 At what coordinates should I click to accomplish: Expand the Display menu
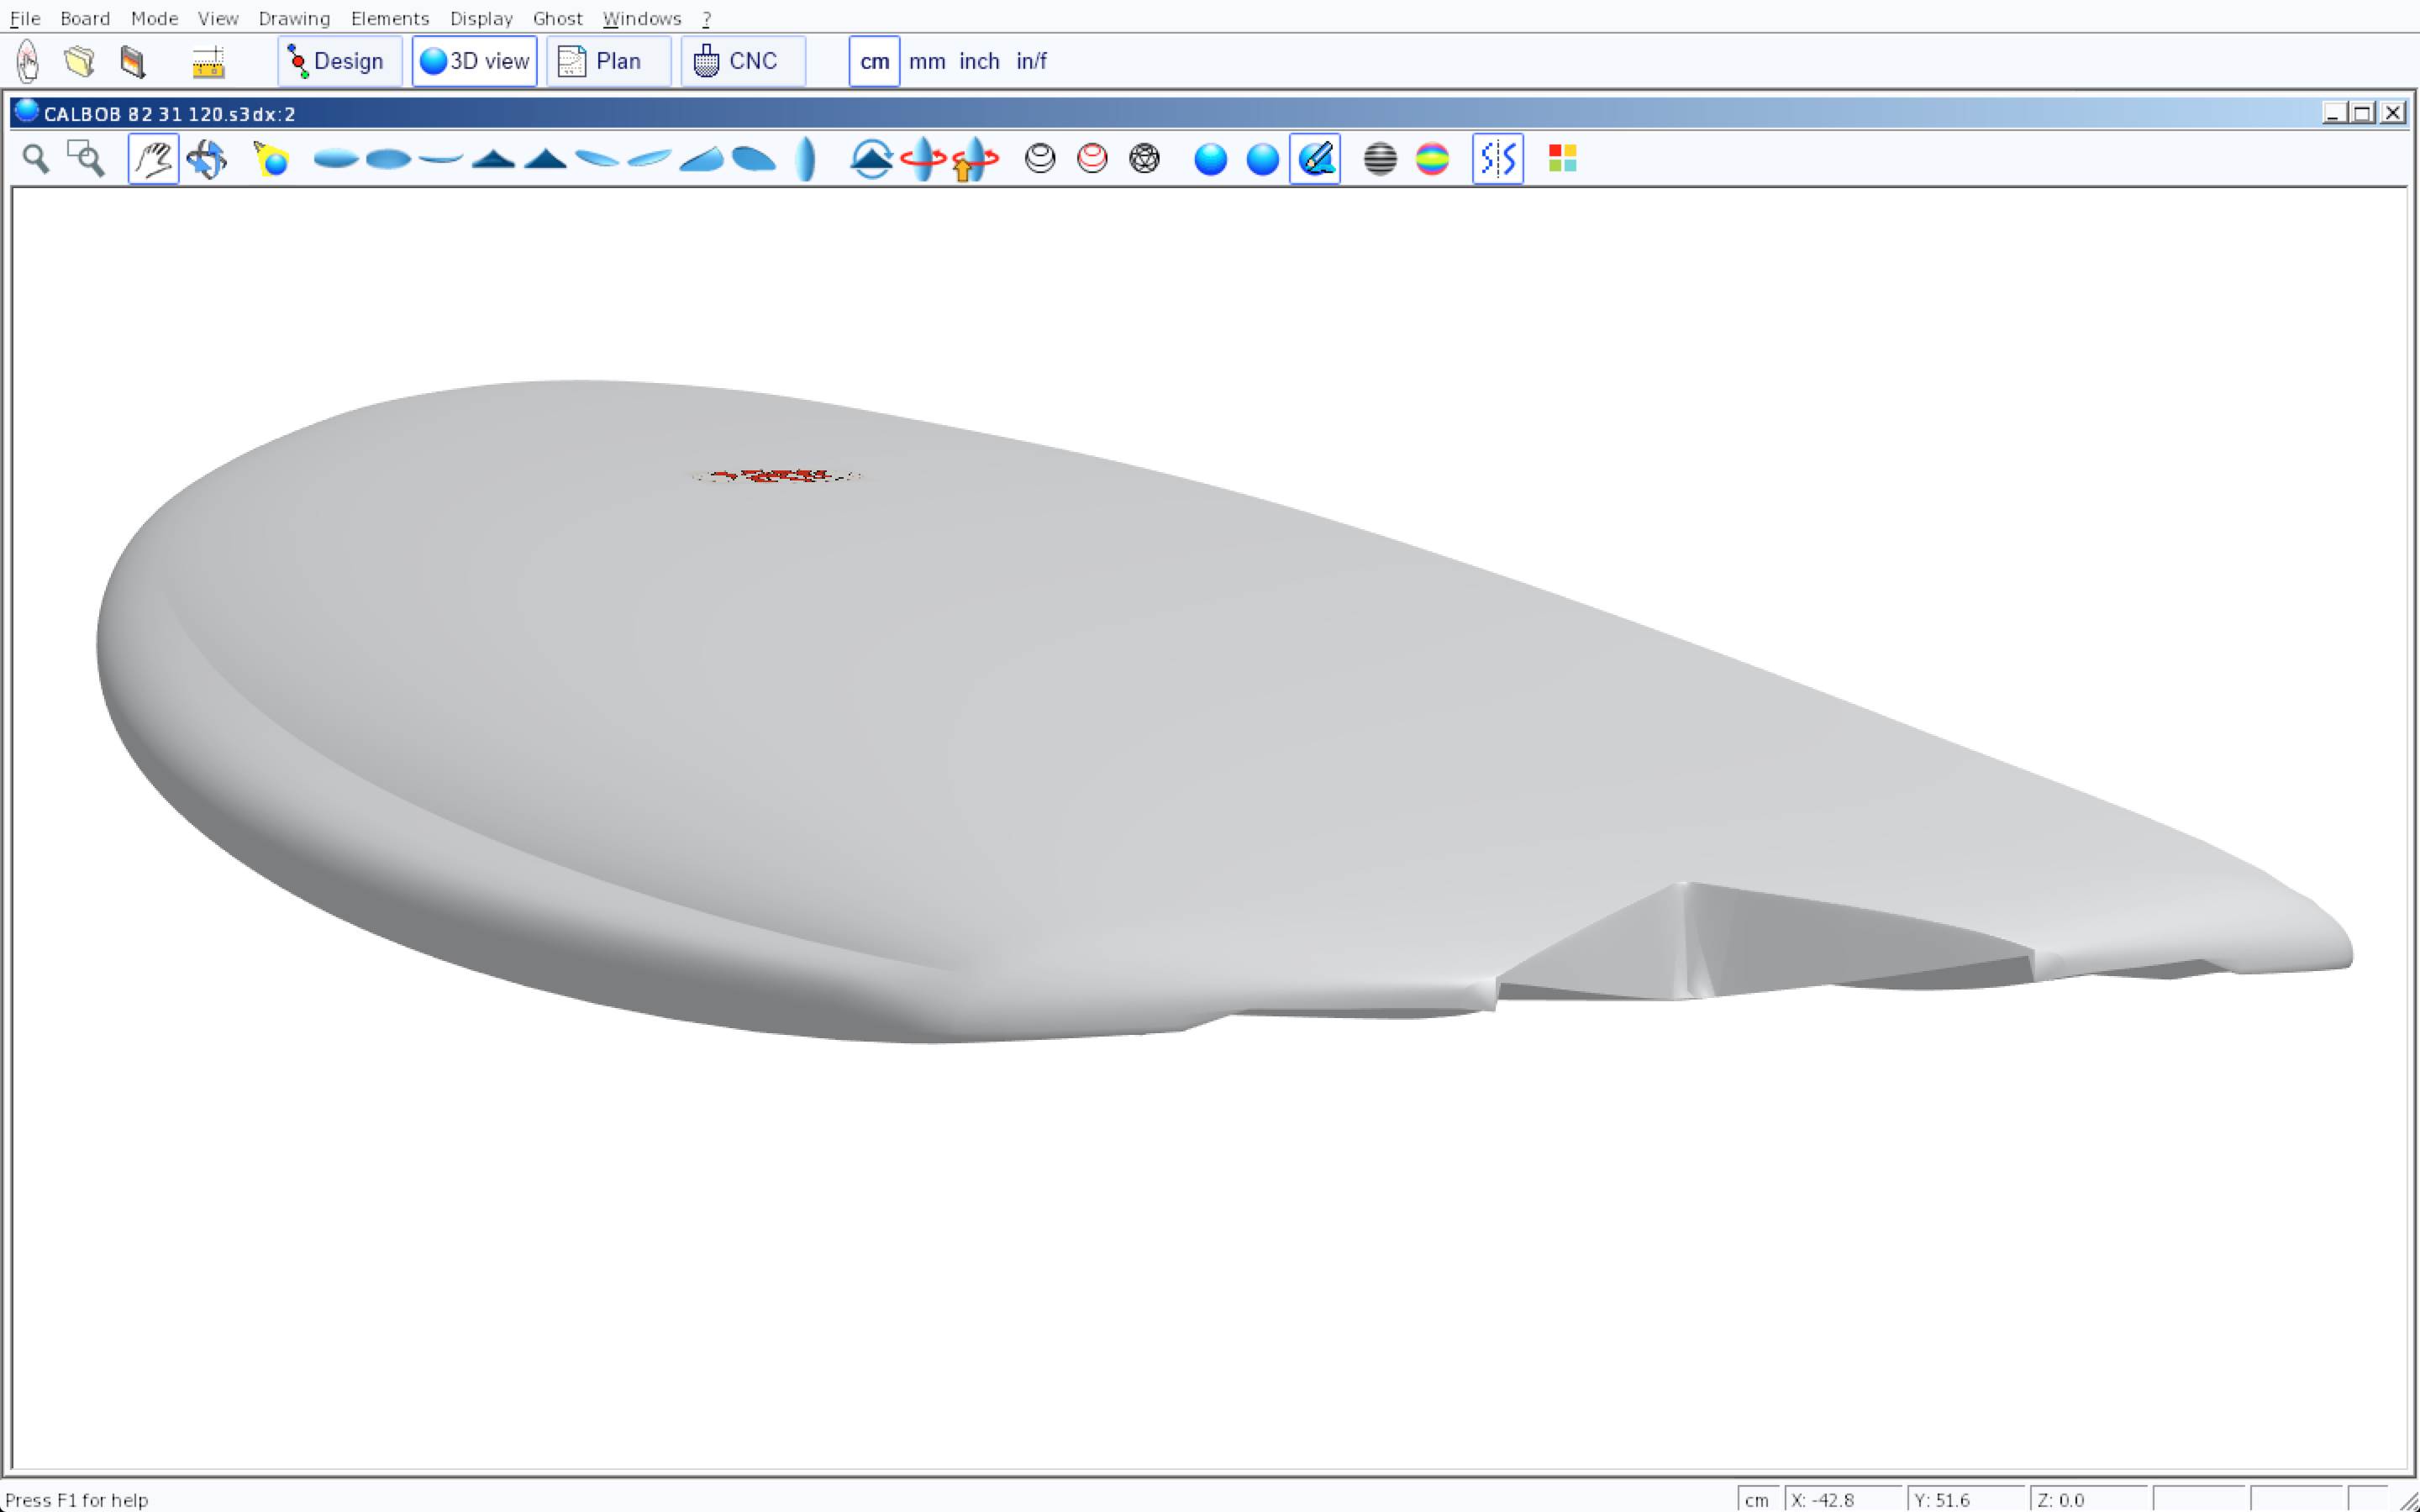pos(481,18)
